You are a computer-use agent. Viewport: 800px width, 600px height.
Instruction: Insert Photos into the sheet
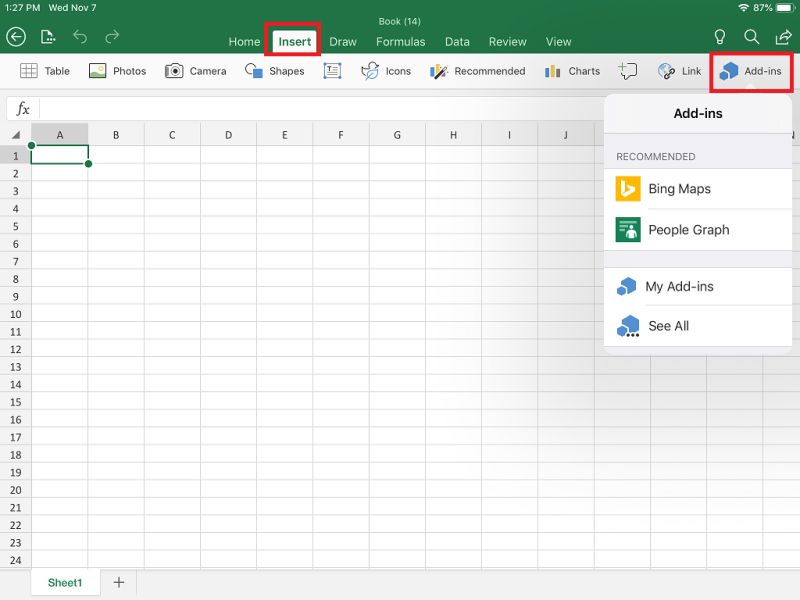click(x=117, y=71)
